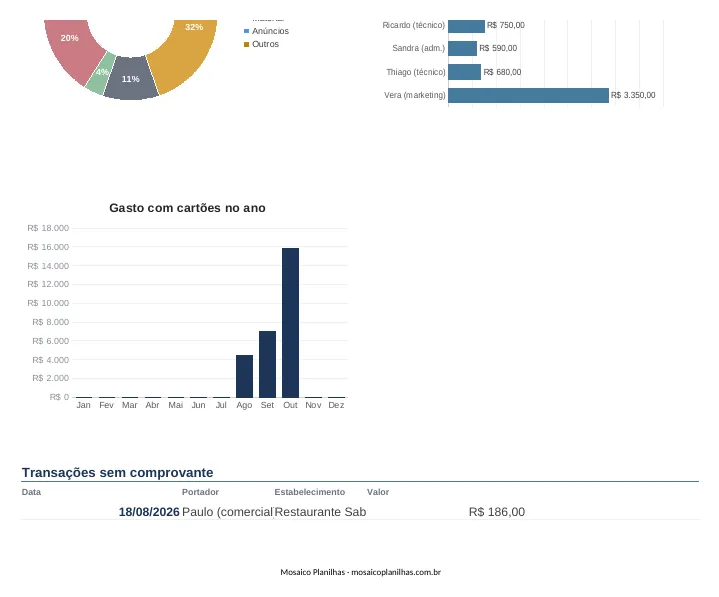The height and width of the screenshot is (597, 719).
Task: Click the 'Transações sem comprovante' heading
Action: point(117,473)
